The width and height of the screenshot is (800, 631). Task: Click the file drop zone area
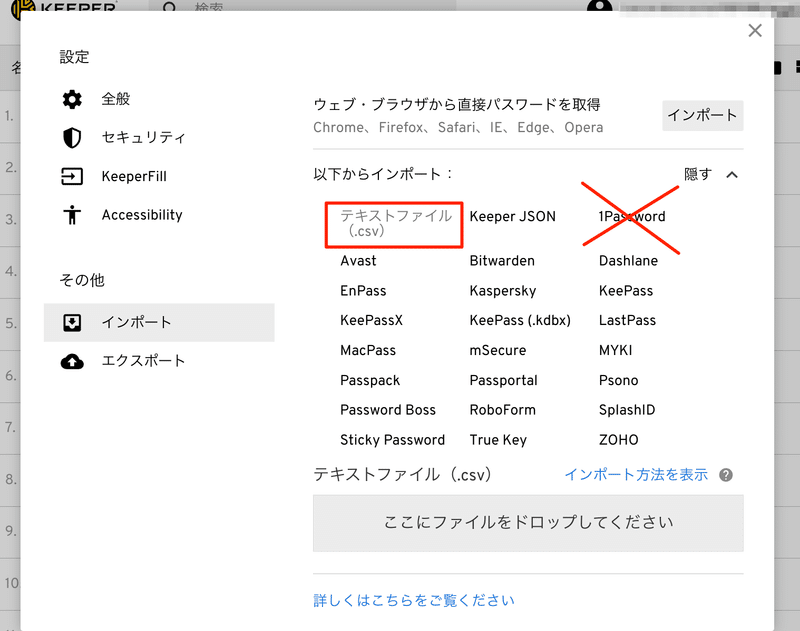528,523
